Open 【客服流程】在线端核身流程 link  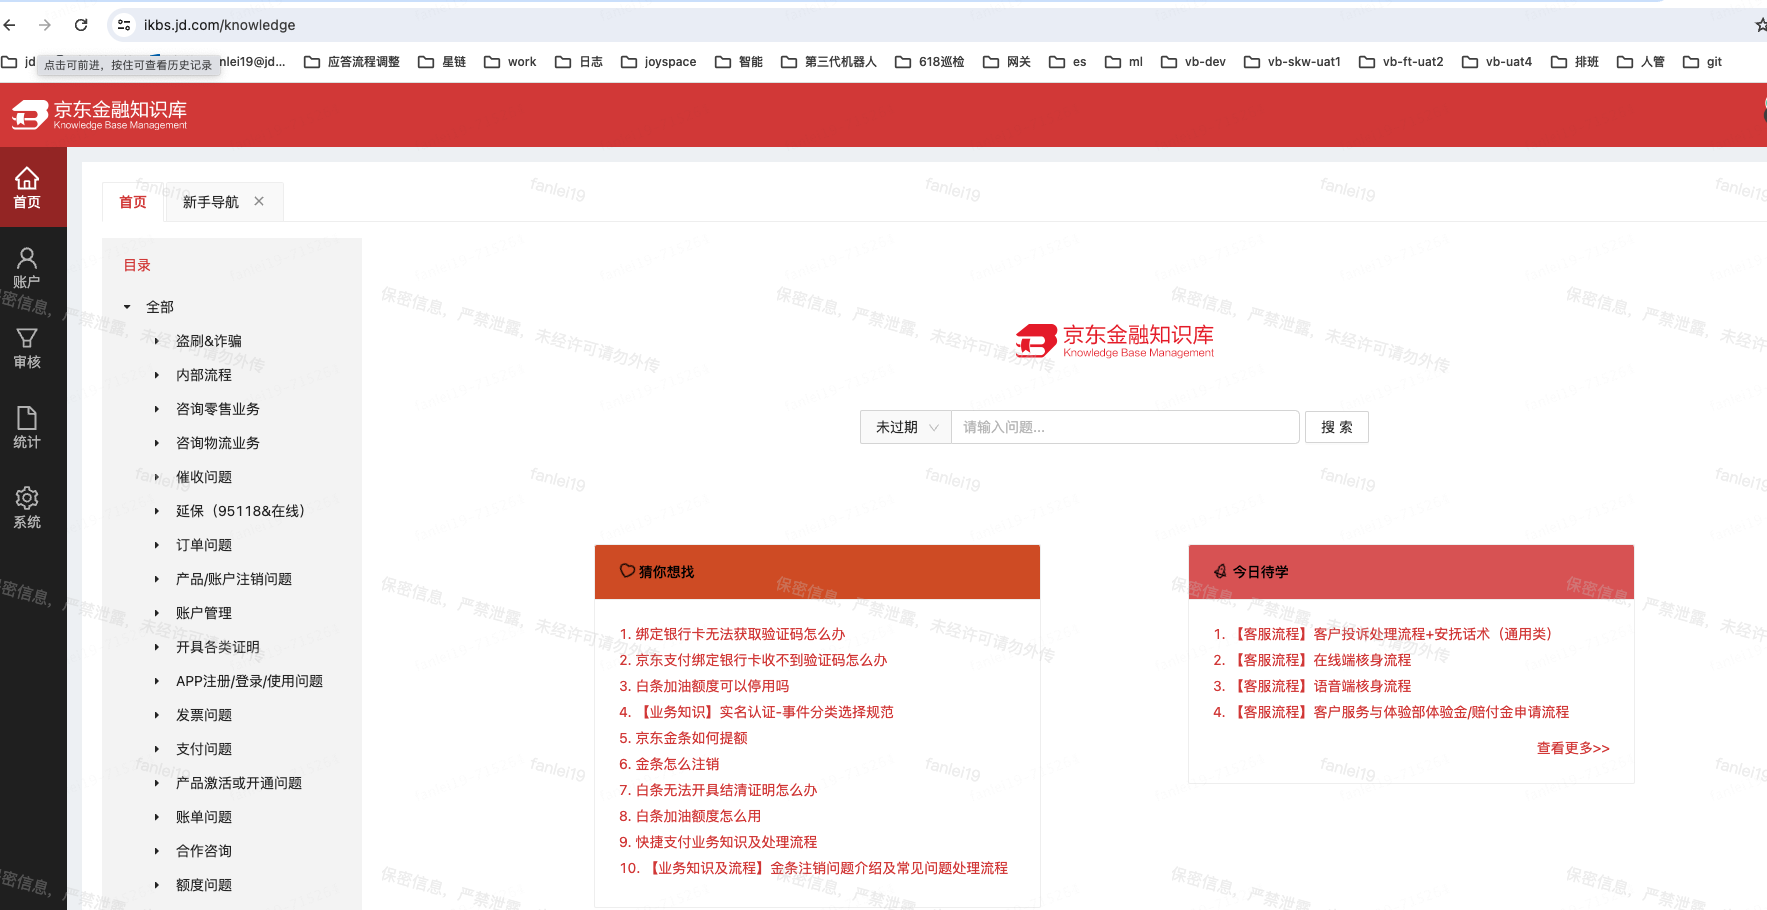(x=1321, y=660)
